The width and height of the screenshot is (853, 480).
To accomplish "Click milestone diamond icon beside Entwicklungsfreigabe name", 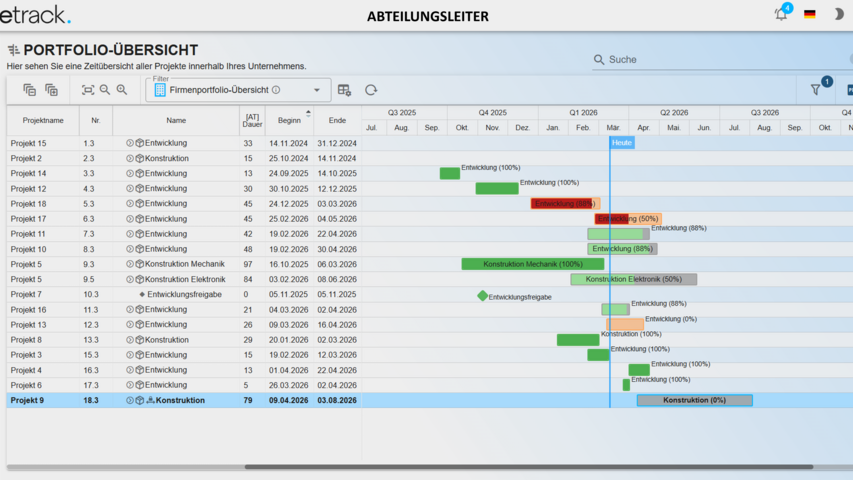I will tap(142, 294).
